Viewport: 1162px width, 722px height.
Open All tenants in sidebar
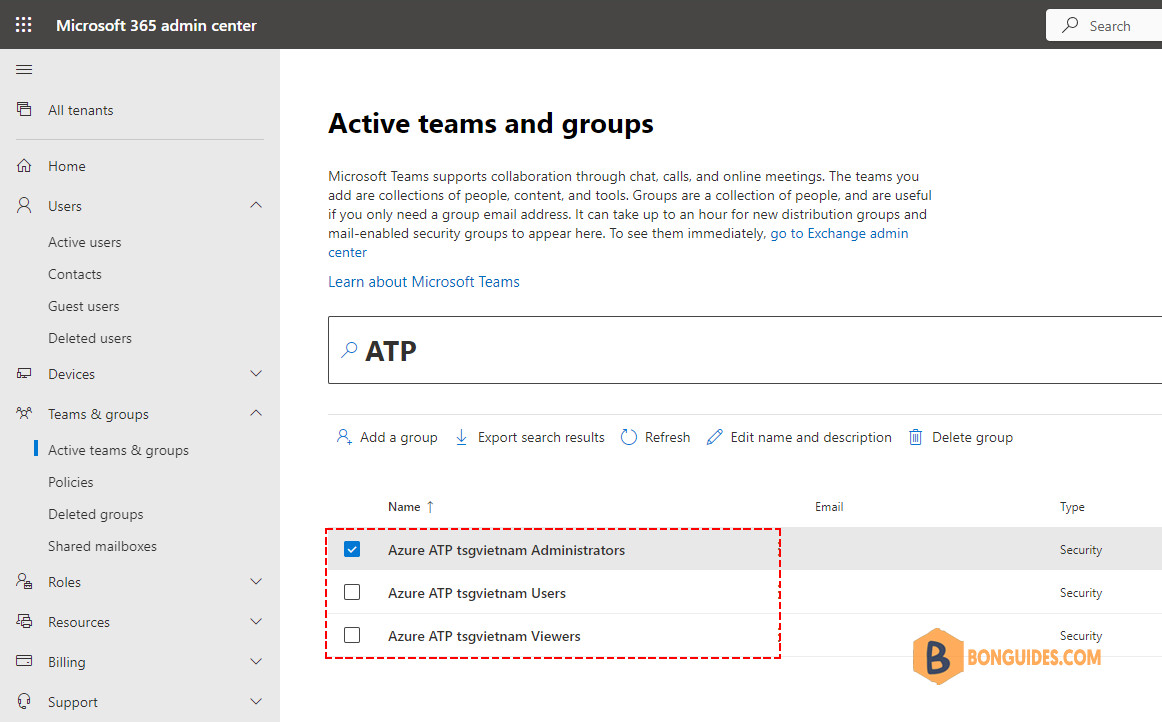click(x=81, y=110)
